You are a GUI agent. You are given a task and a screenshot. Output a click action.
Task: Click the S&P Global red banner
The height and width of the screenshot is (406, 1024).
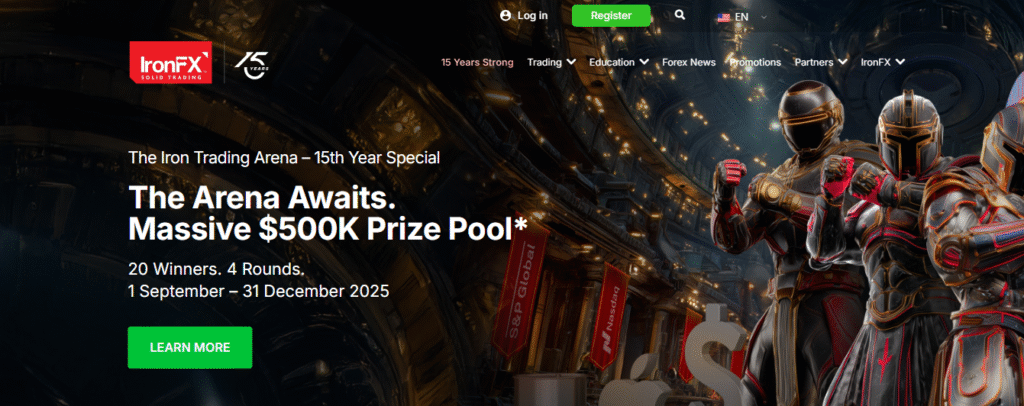click(x=520, y=291)
